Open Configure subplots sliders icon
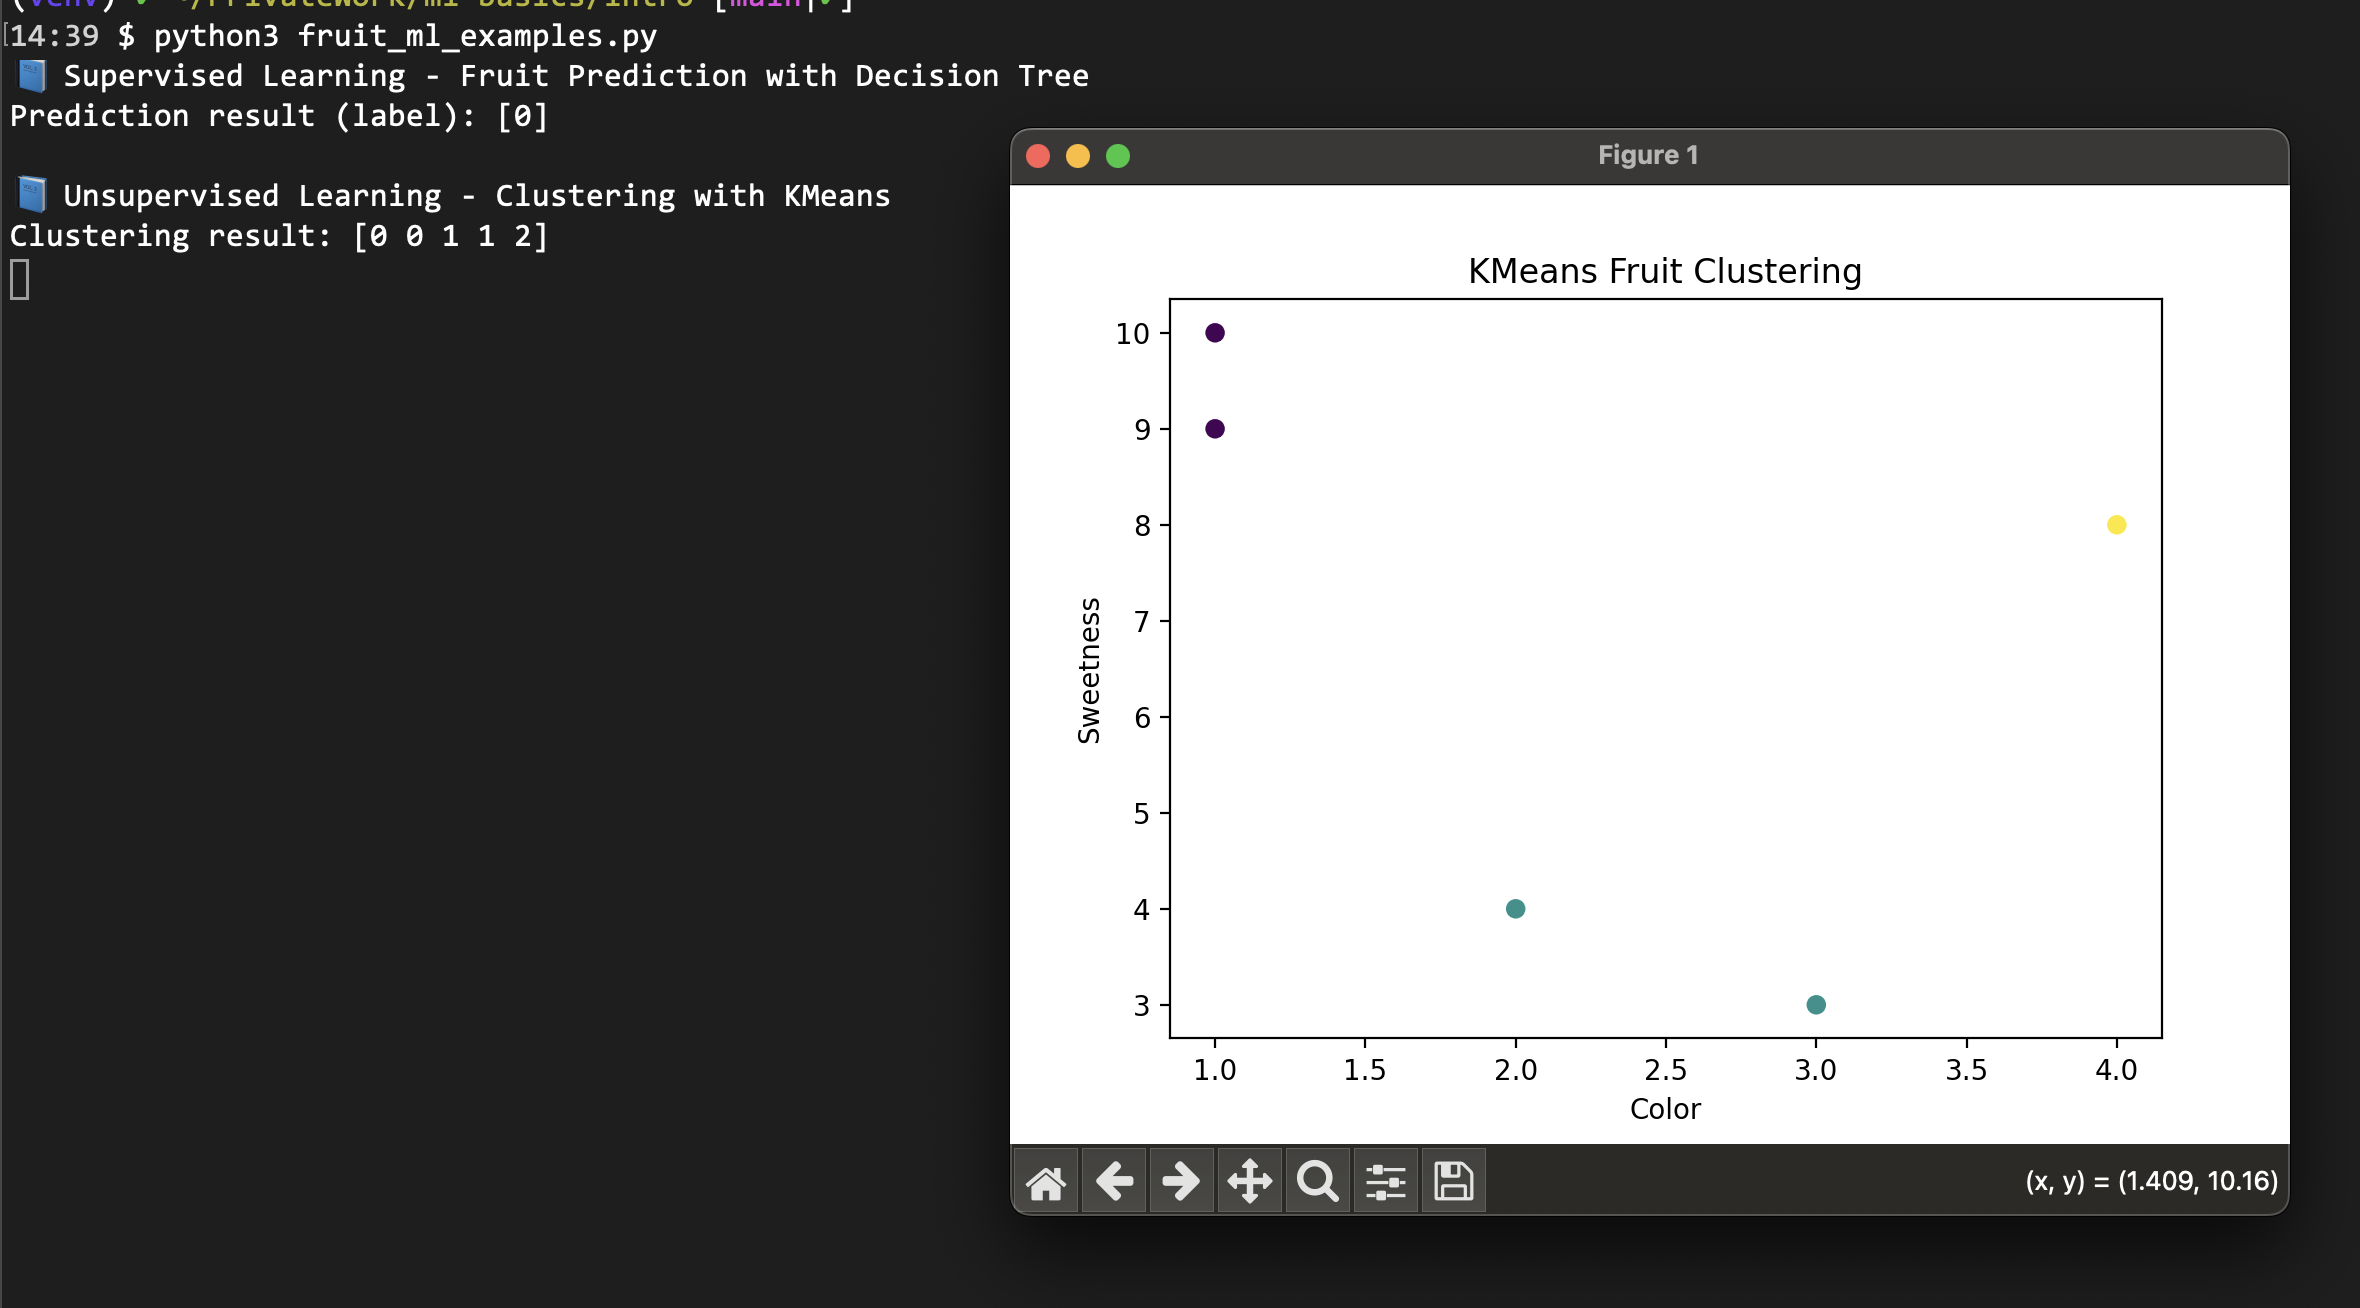The width and height of the screenshot is (2360, 1308). 1385,1182
